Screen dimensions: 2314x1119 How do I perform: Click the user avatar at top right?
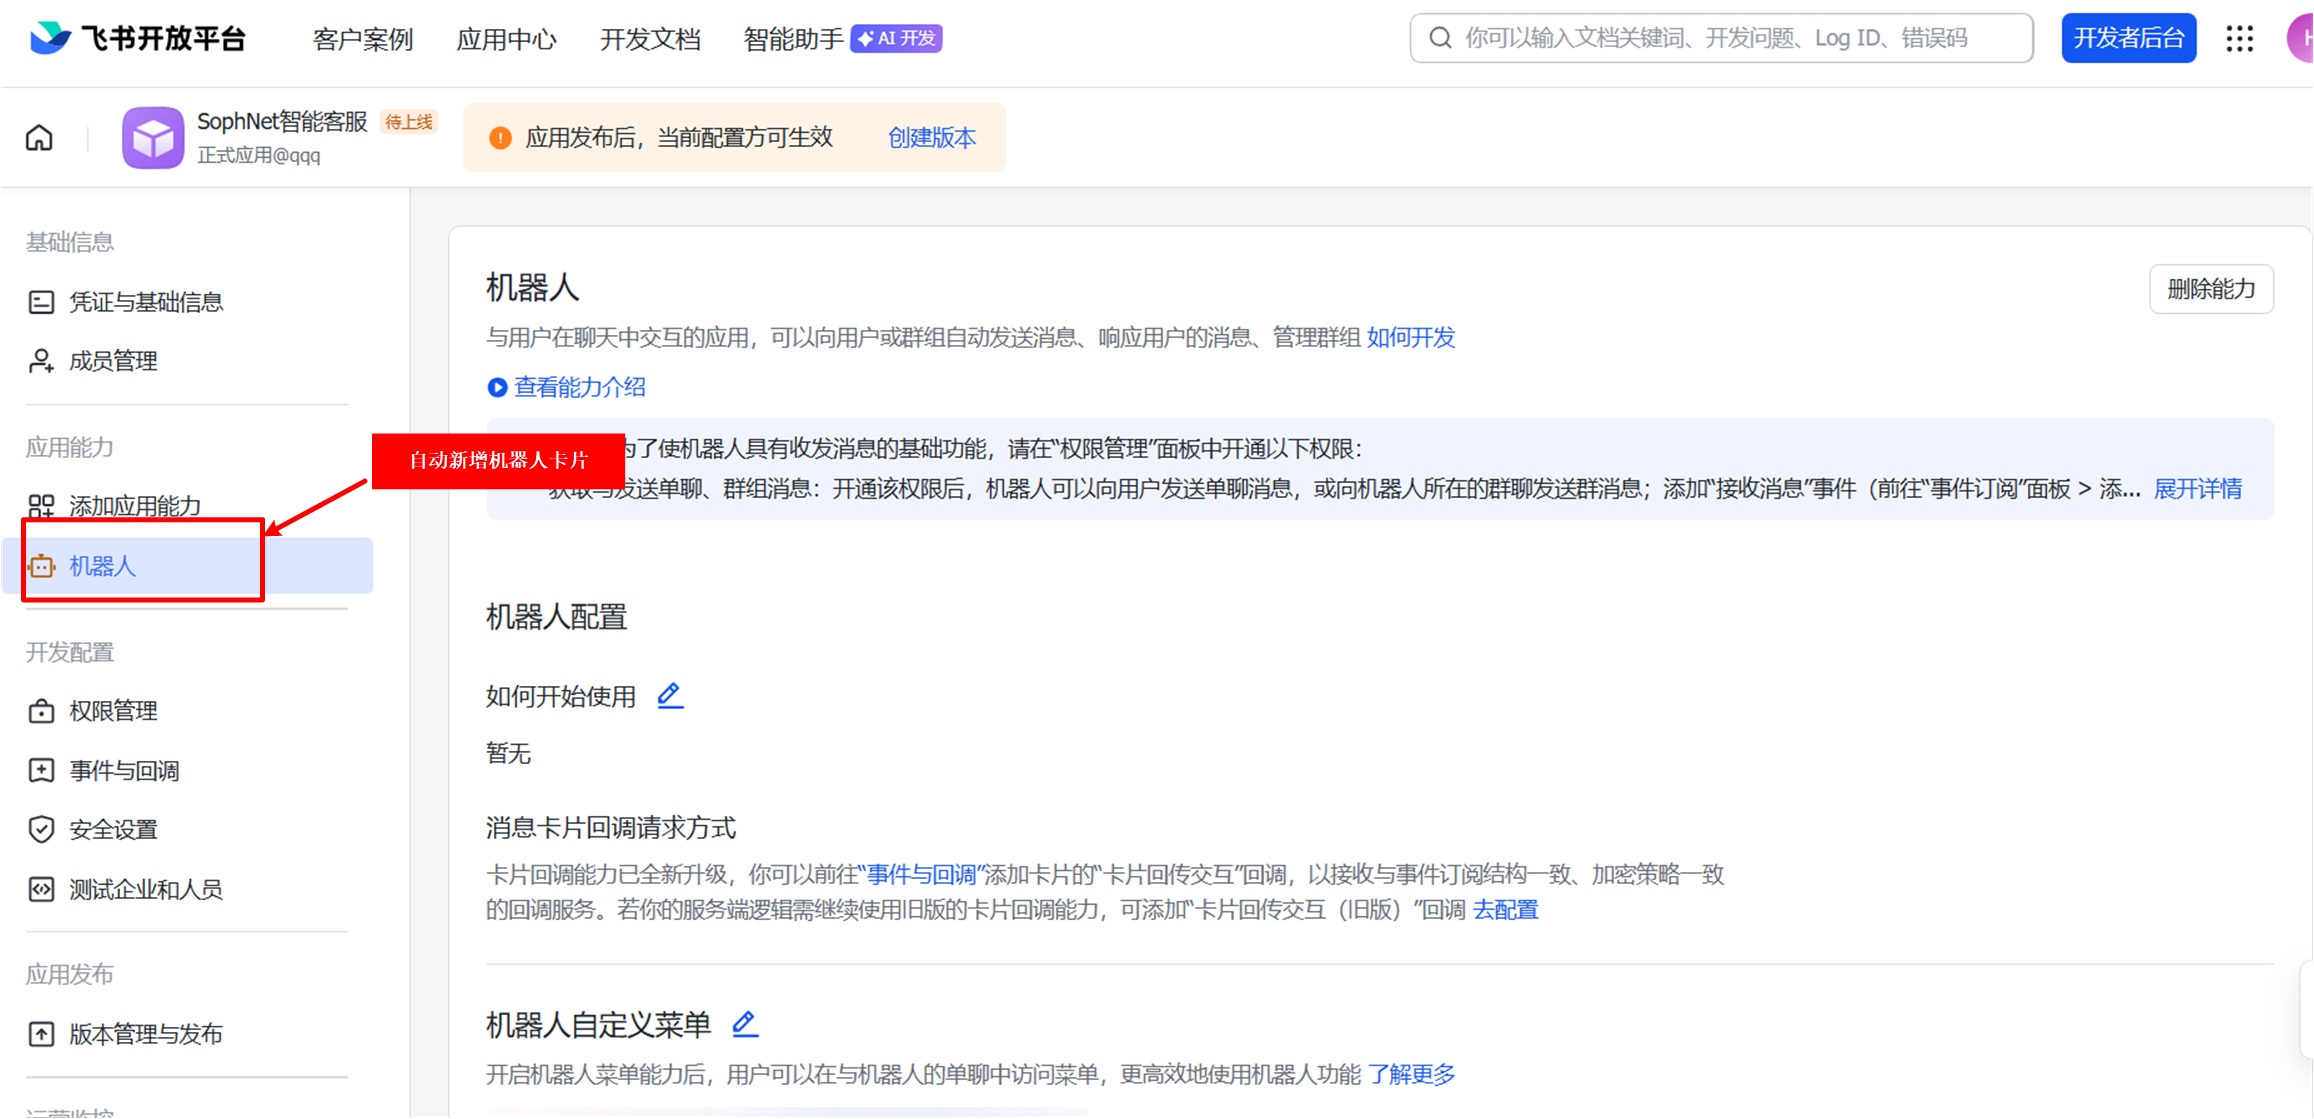coord(2300,38)
